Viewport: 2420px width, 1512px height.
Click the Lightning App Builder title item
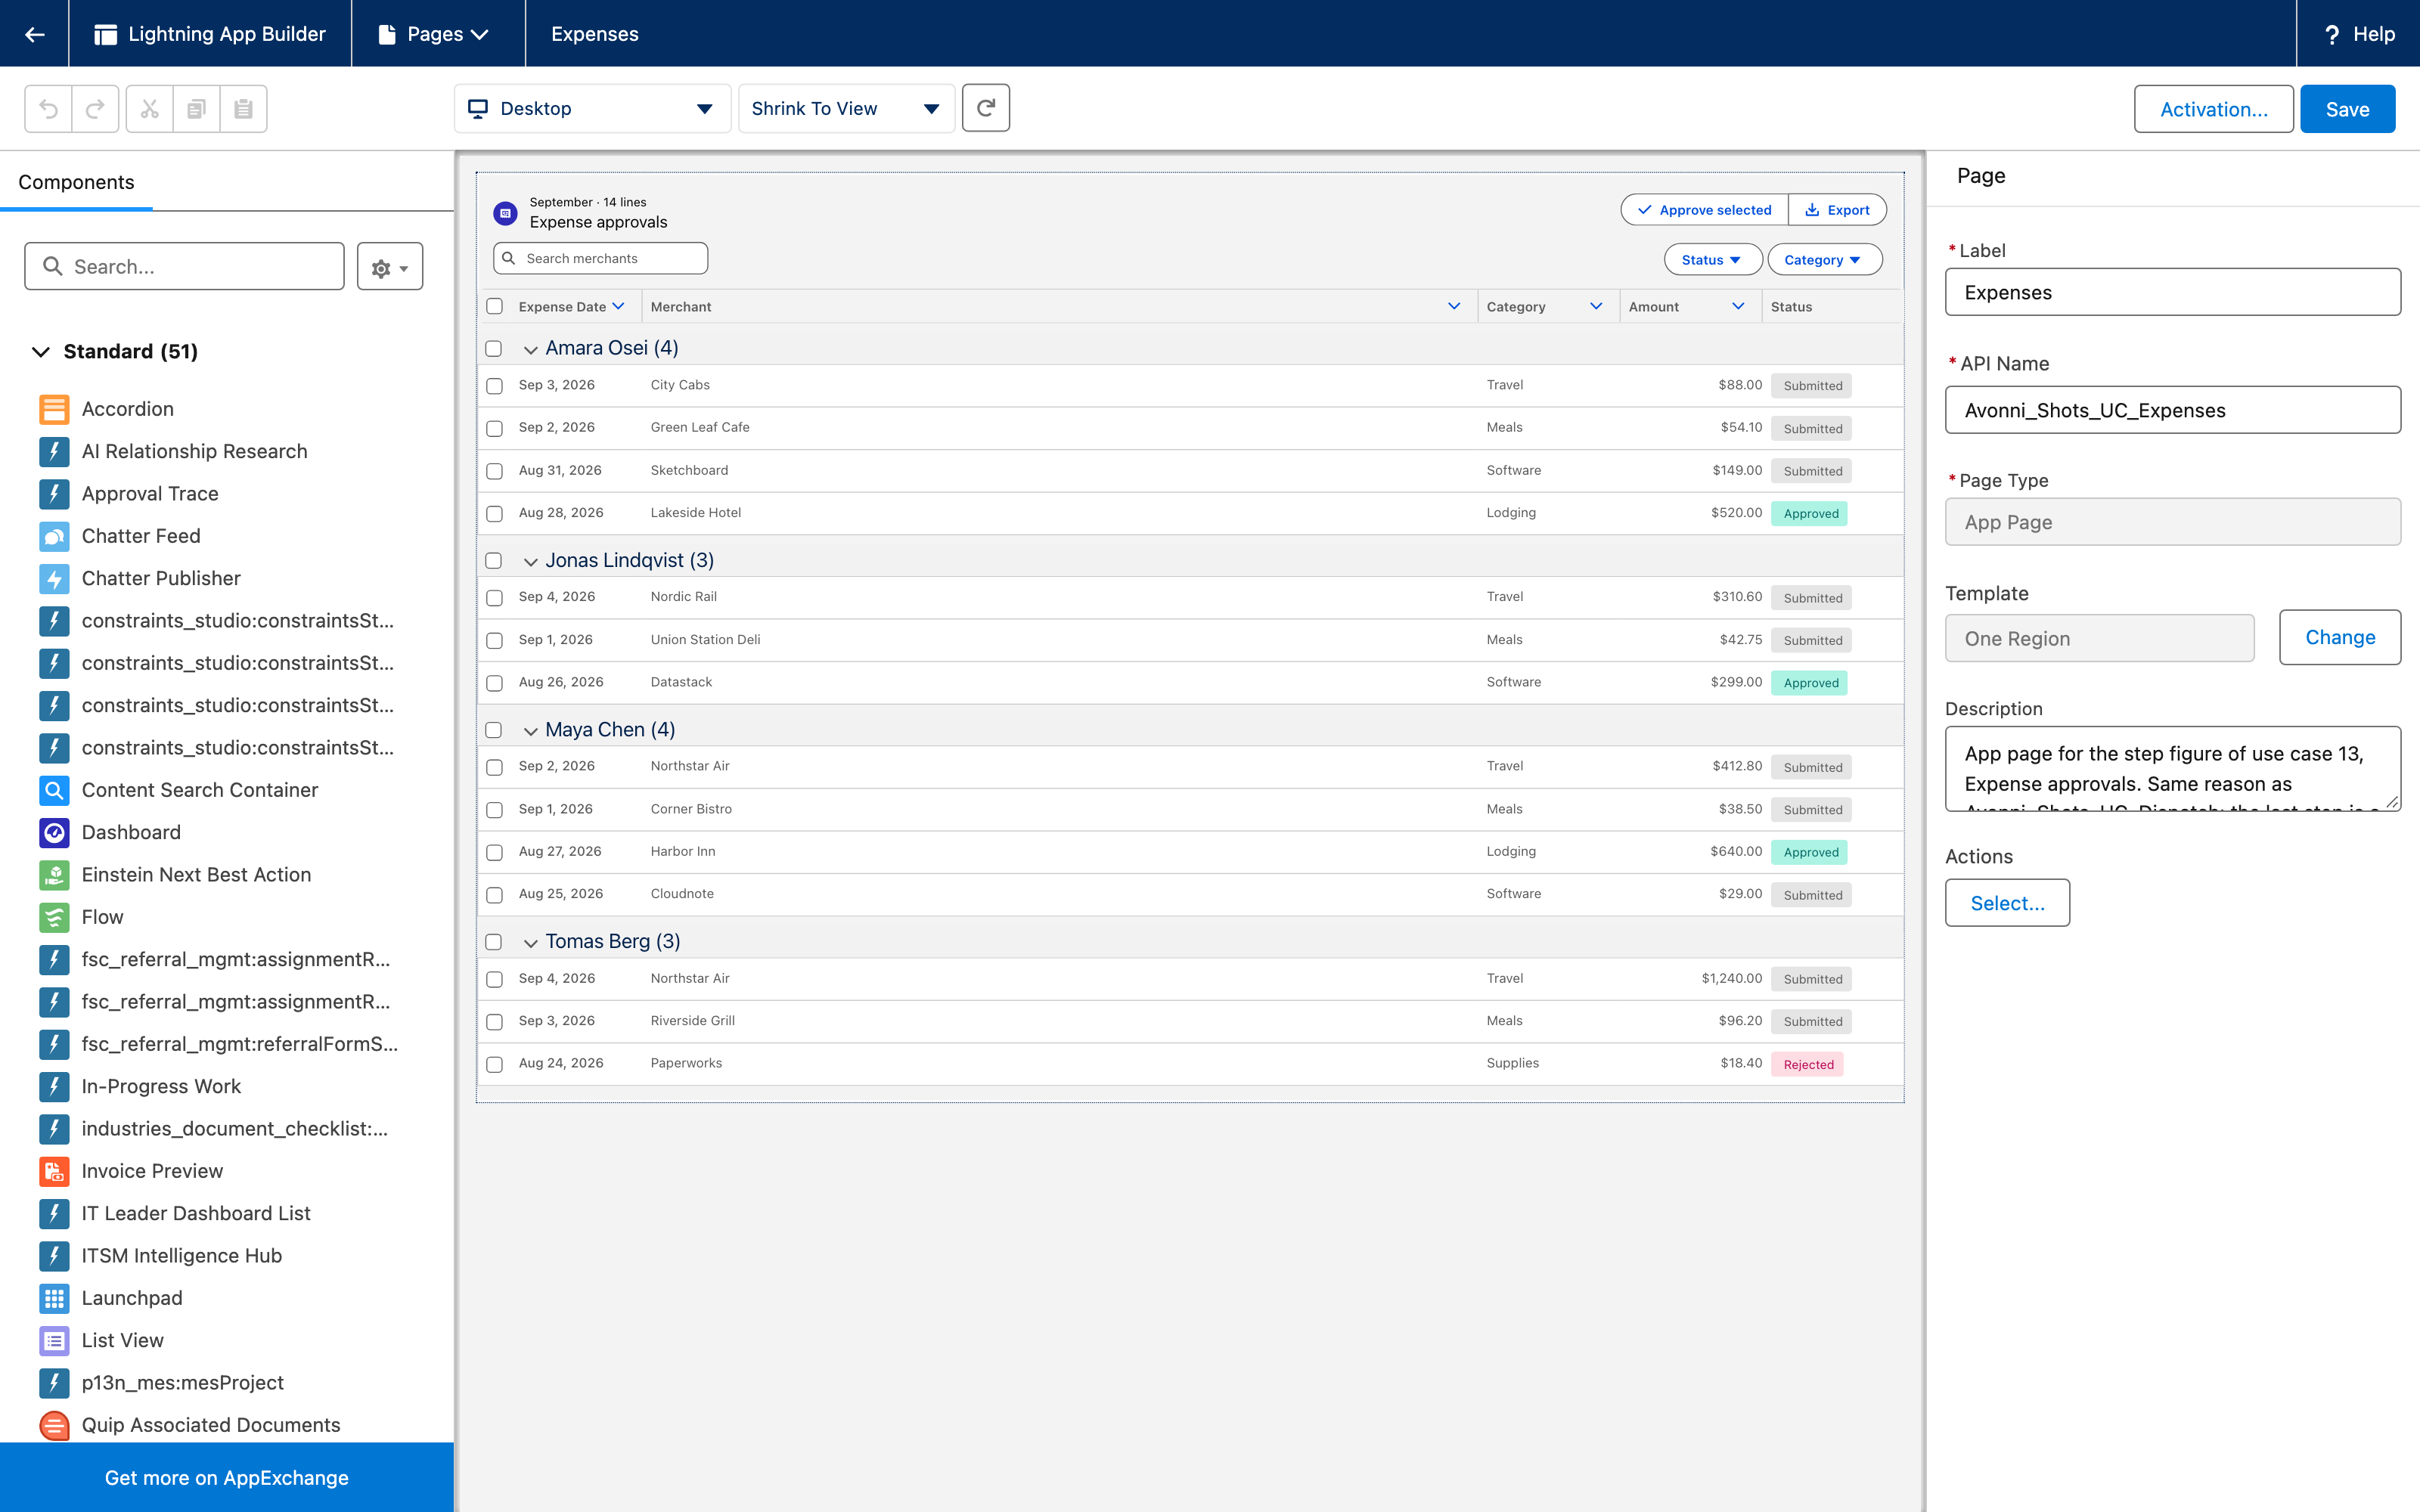tap(210, 34)
